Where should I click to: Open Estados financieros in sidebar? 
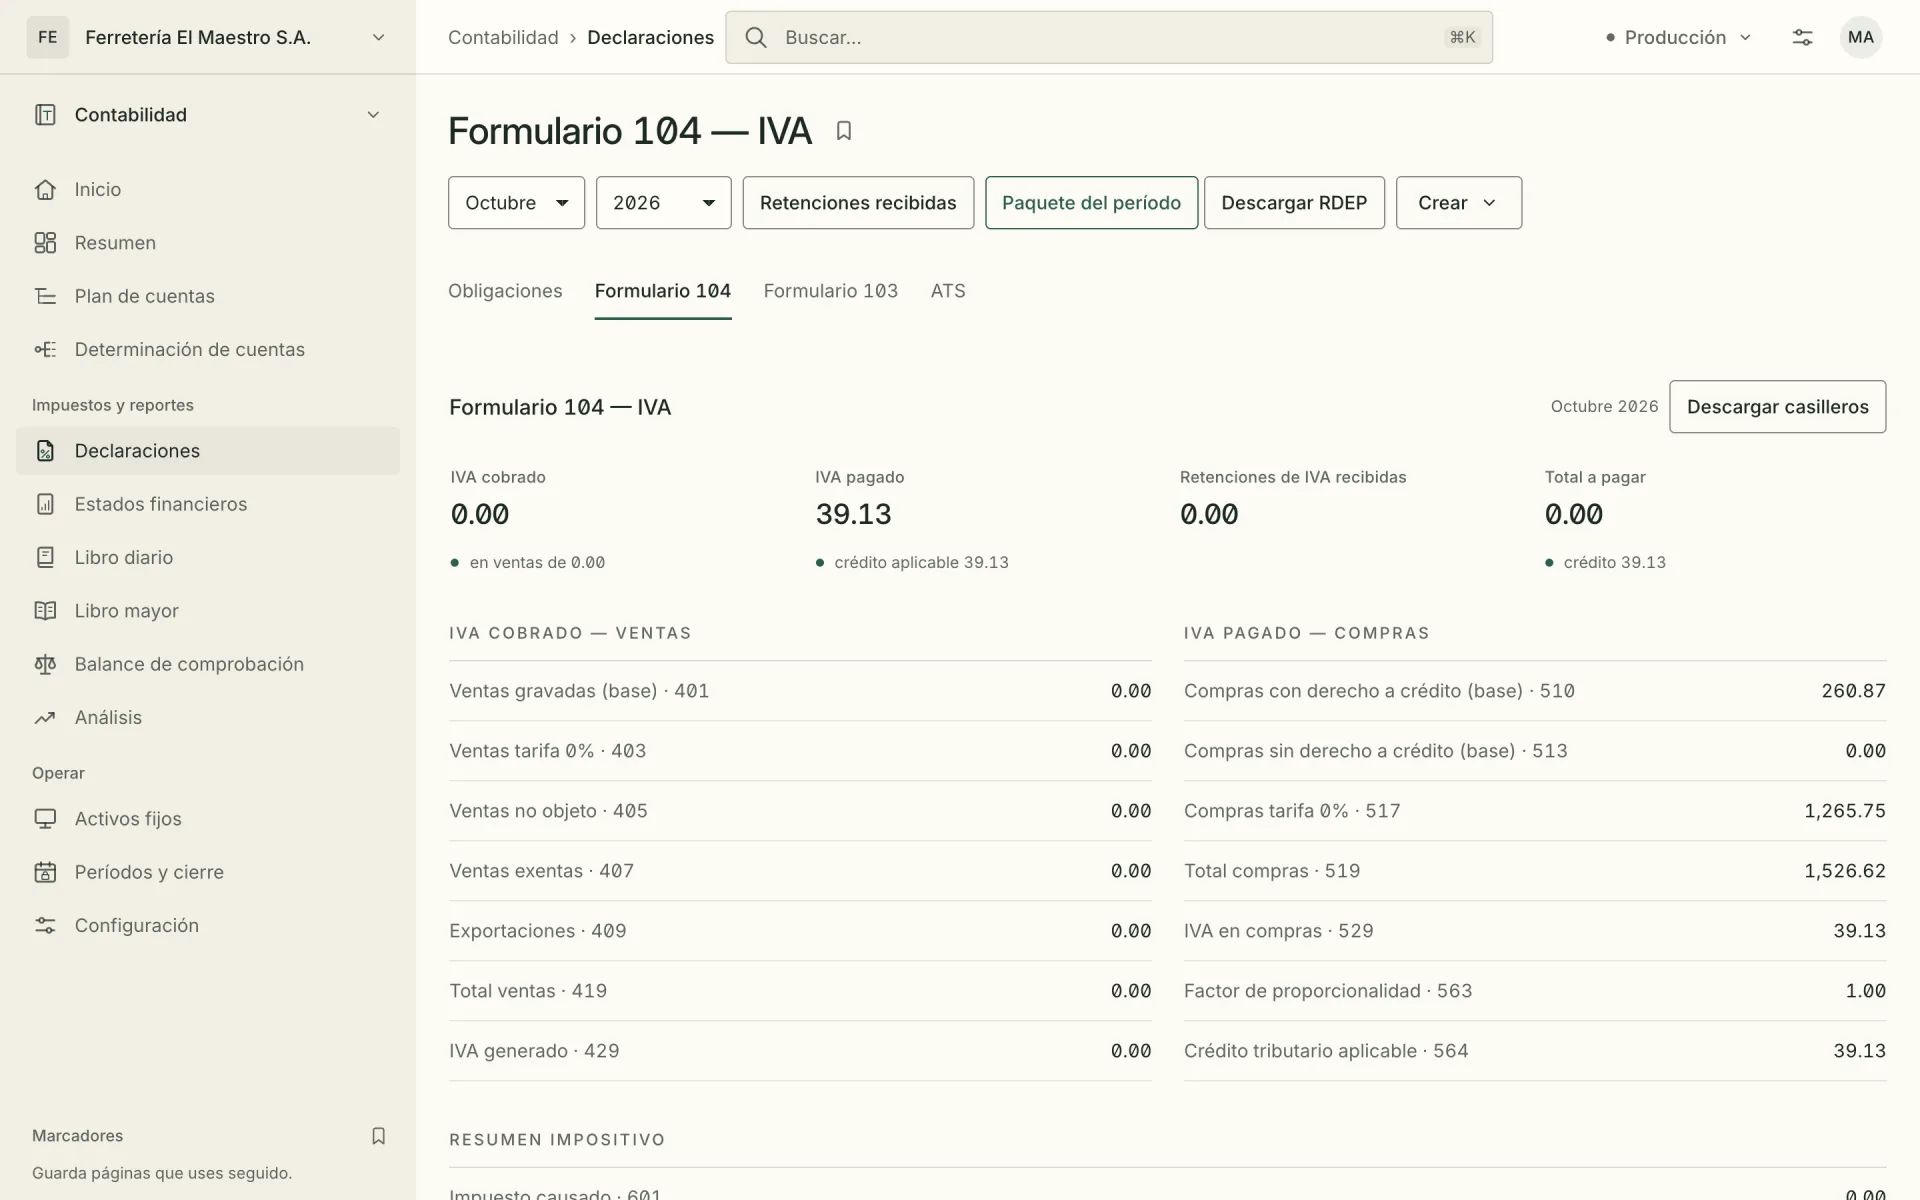click(208, 504)
